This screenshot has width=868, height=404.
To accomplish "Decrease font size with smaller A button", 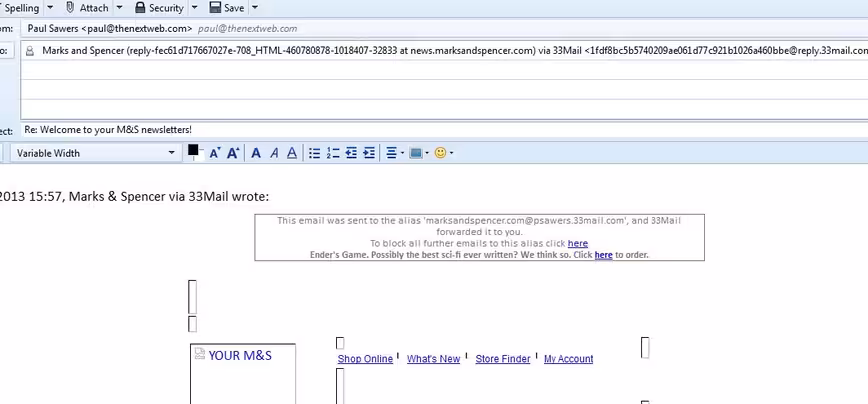I will click(x=215, y=153).
